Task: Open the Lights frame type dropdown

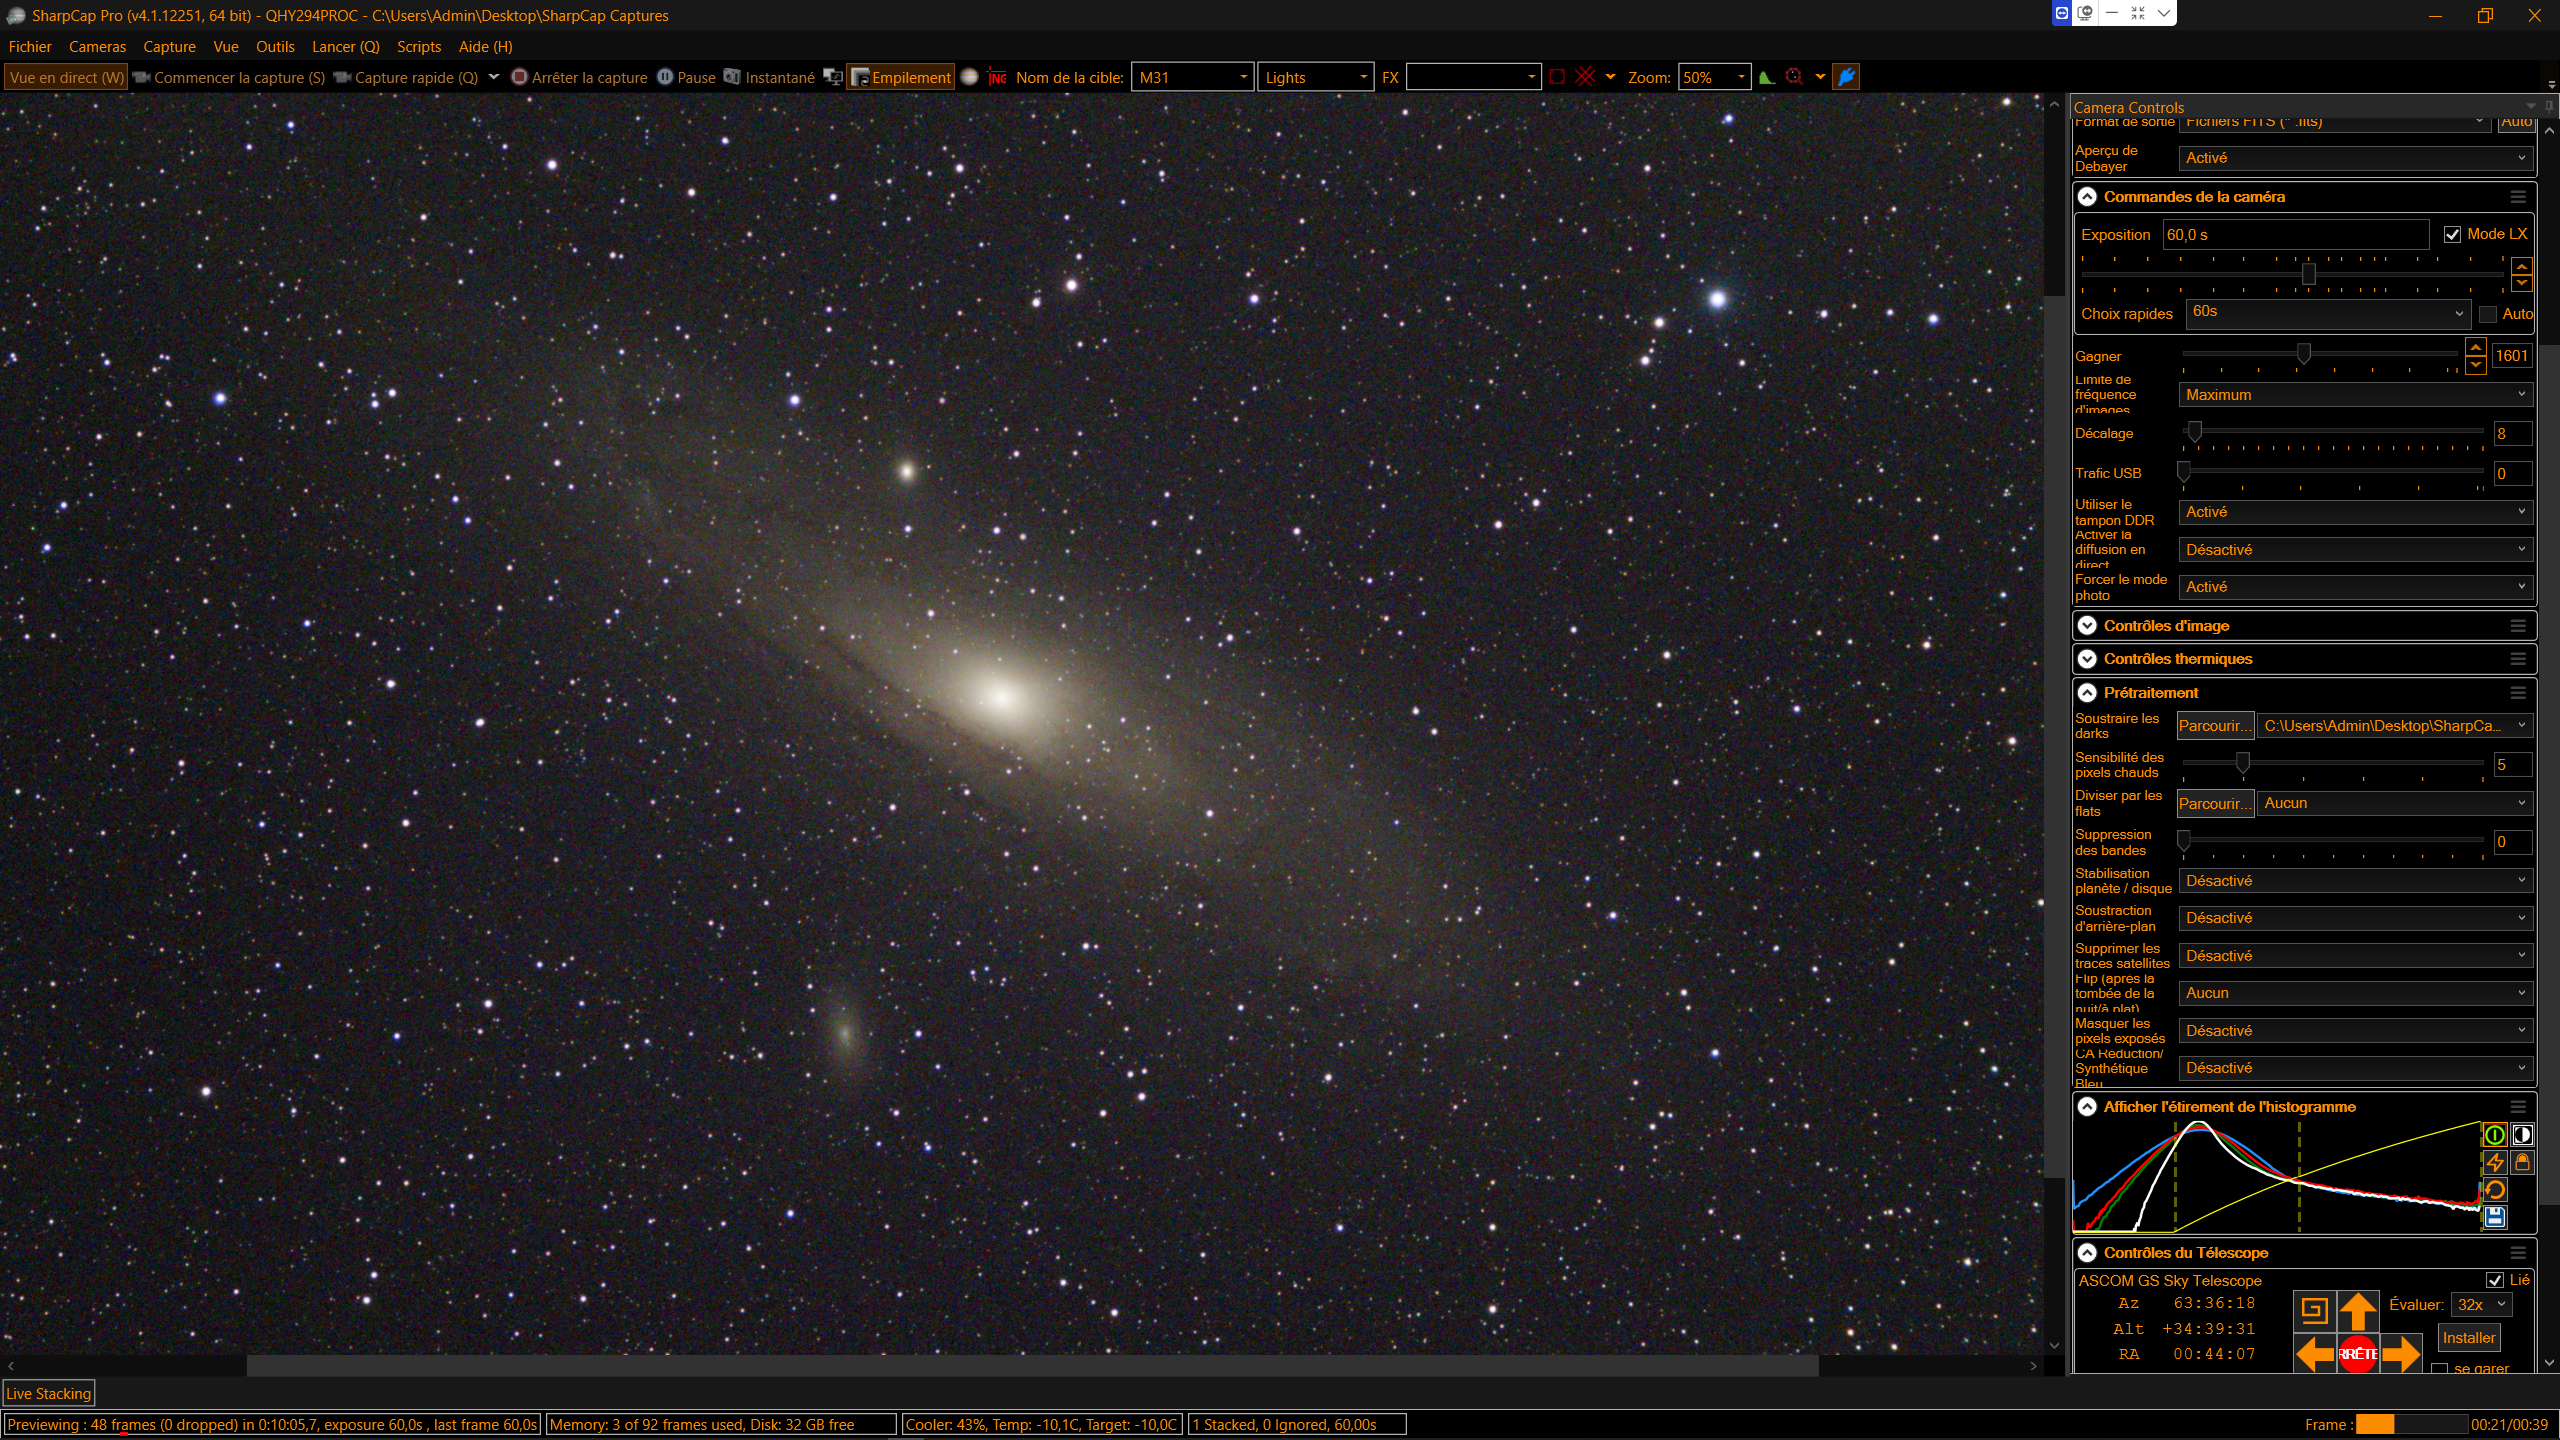Action: (x=1316, y=77)
